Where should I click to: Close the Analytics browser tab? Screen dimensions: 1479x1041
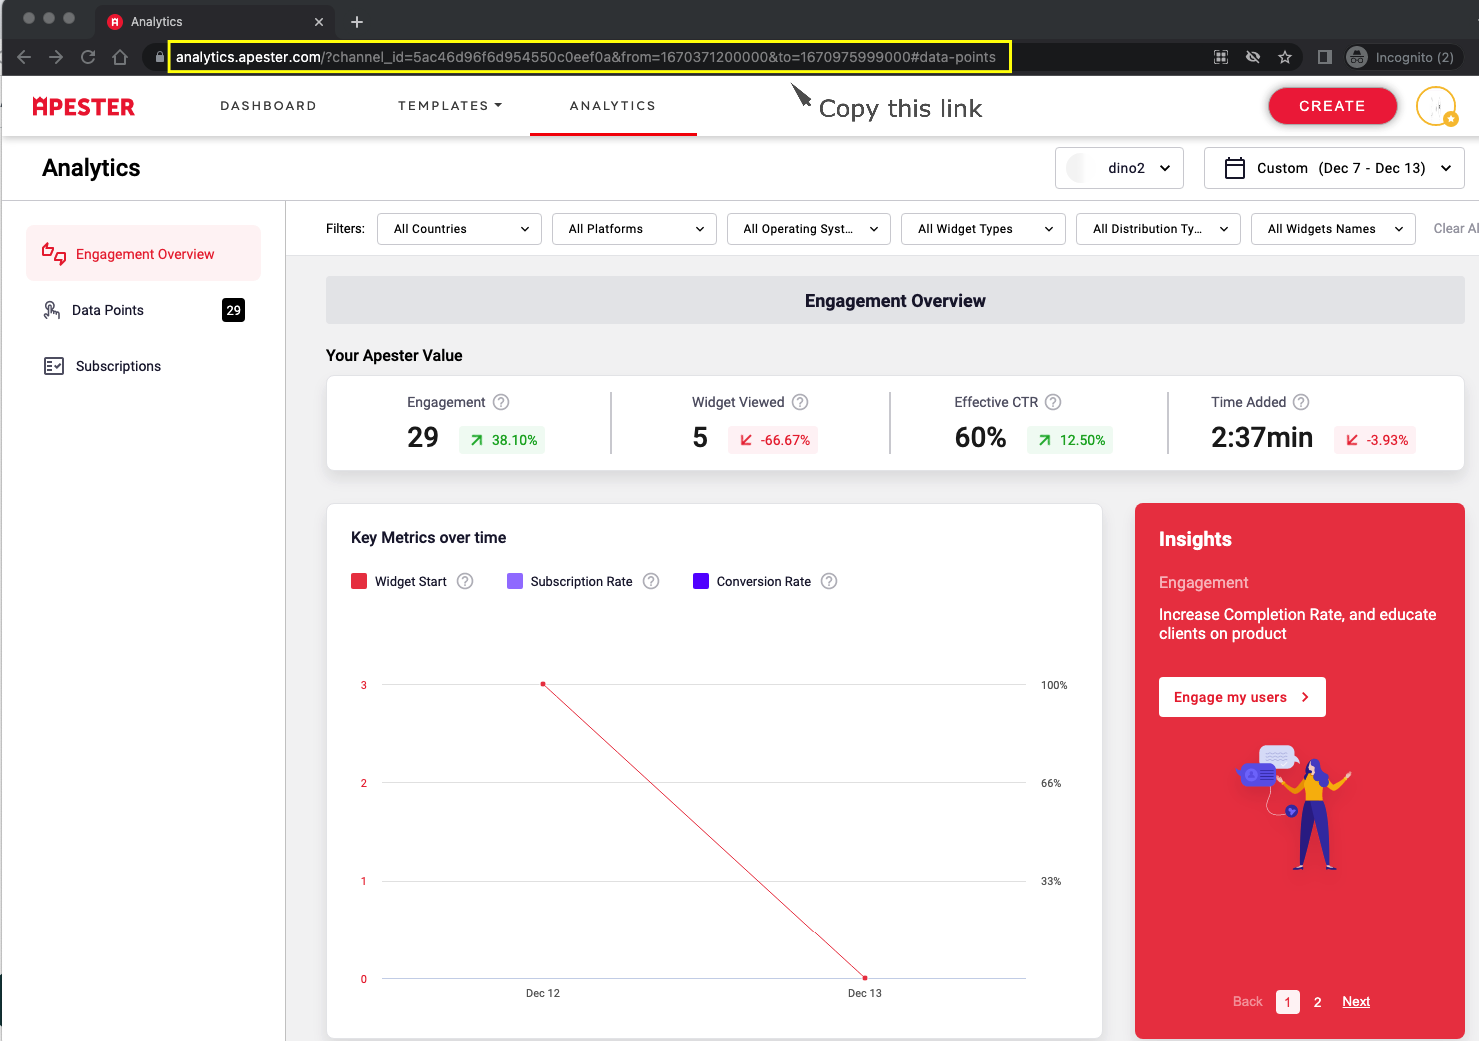click(x=319, y=21)
